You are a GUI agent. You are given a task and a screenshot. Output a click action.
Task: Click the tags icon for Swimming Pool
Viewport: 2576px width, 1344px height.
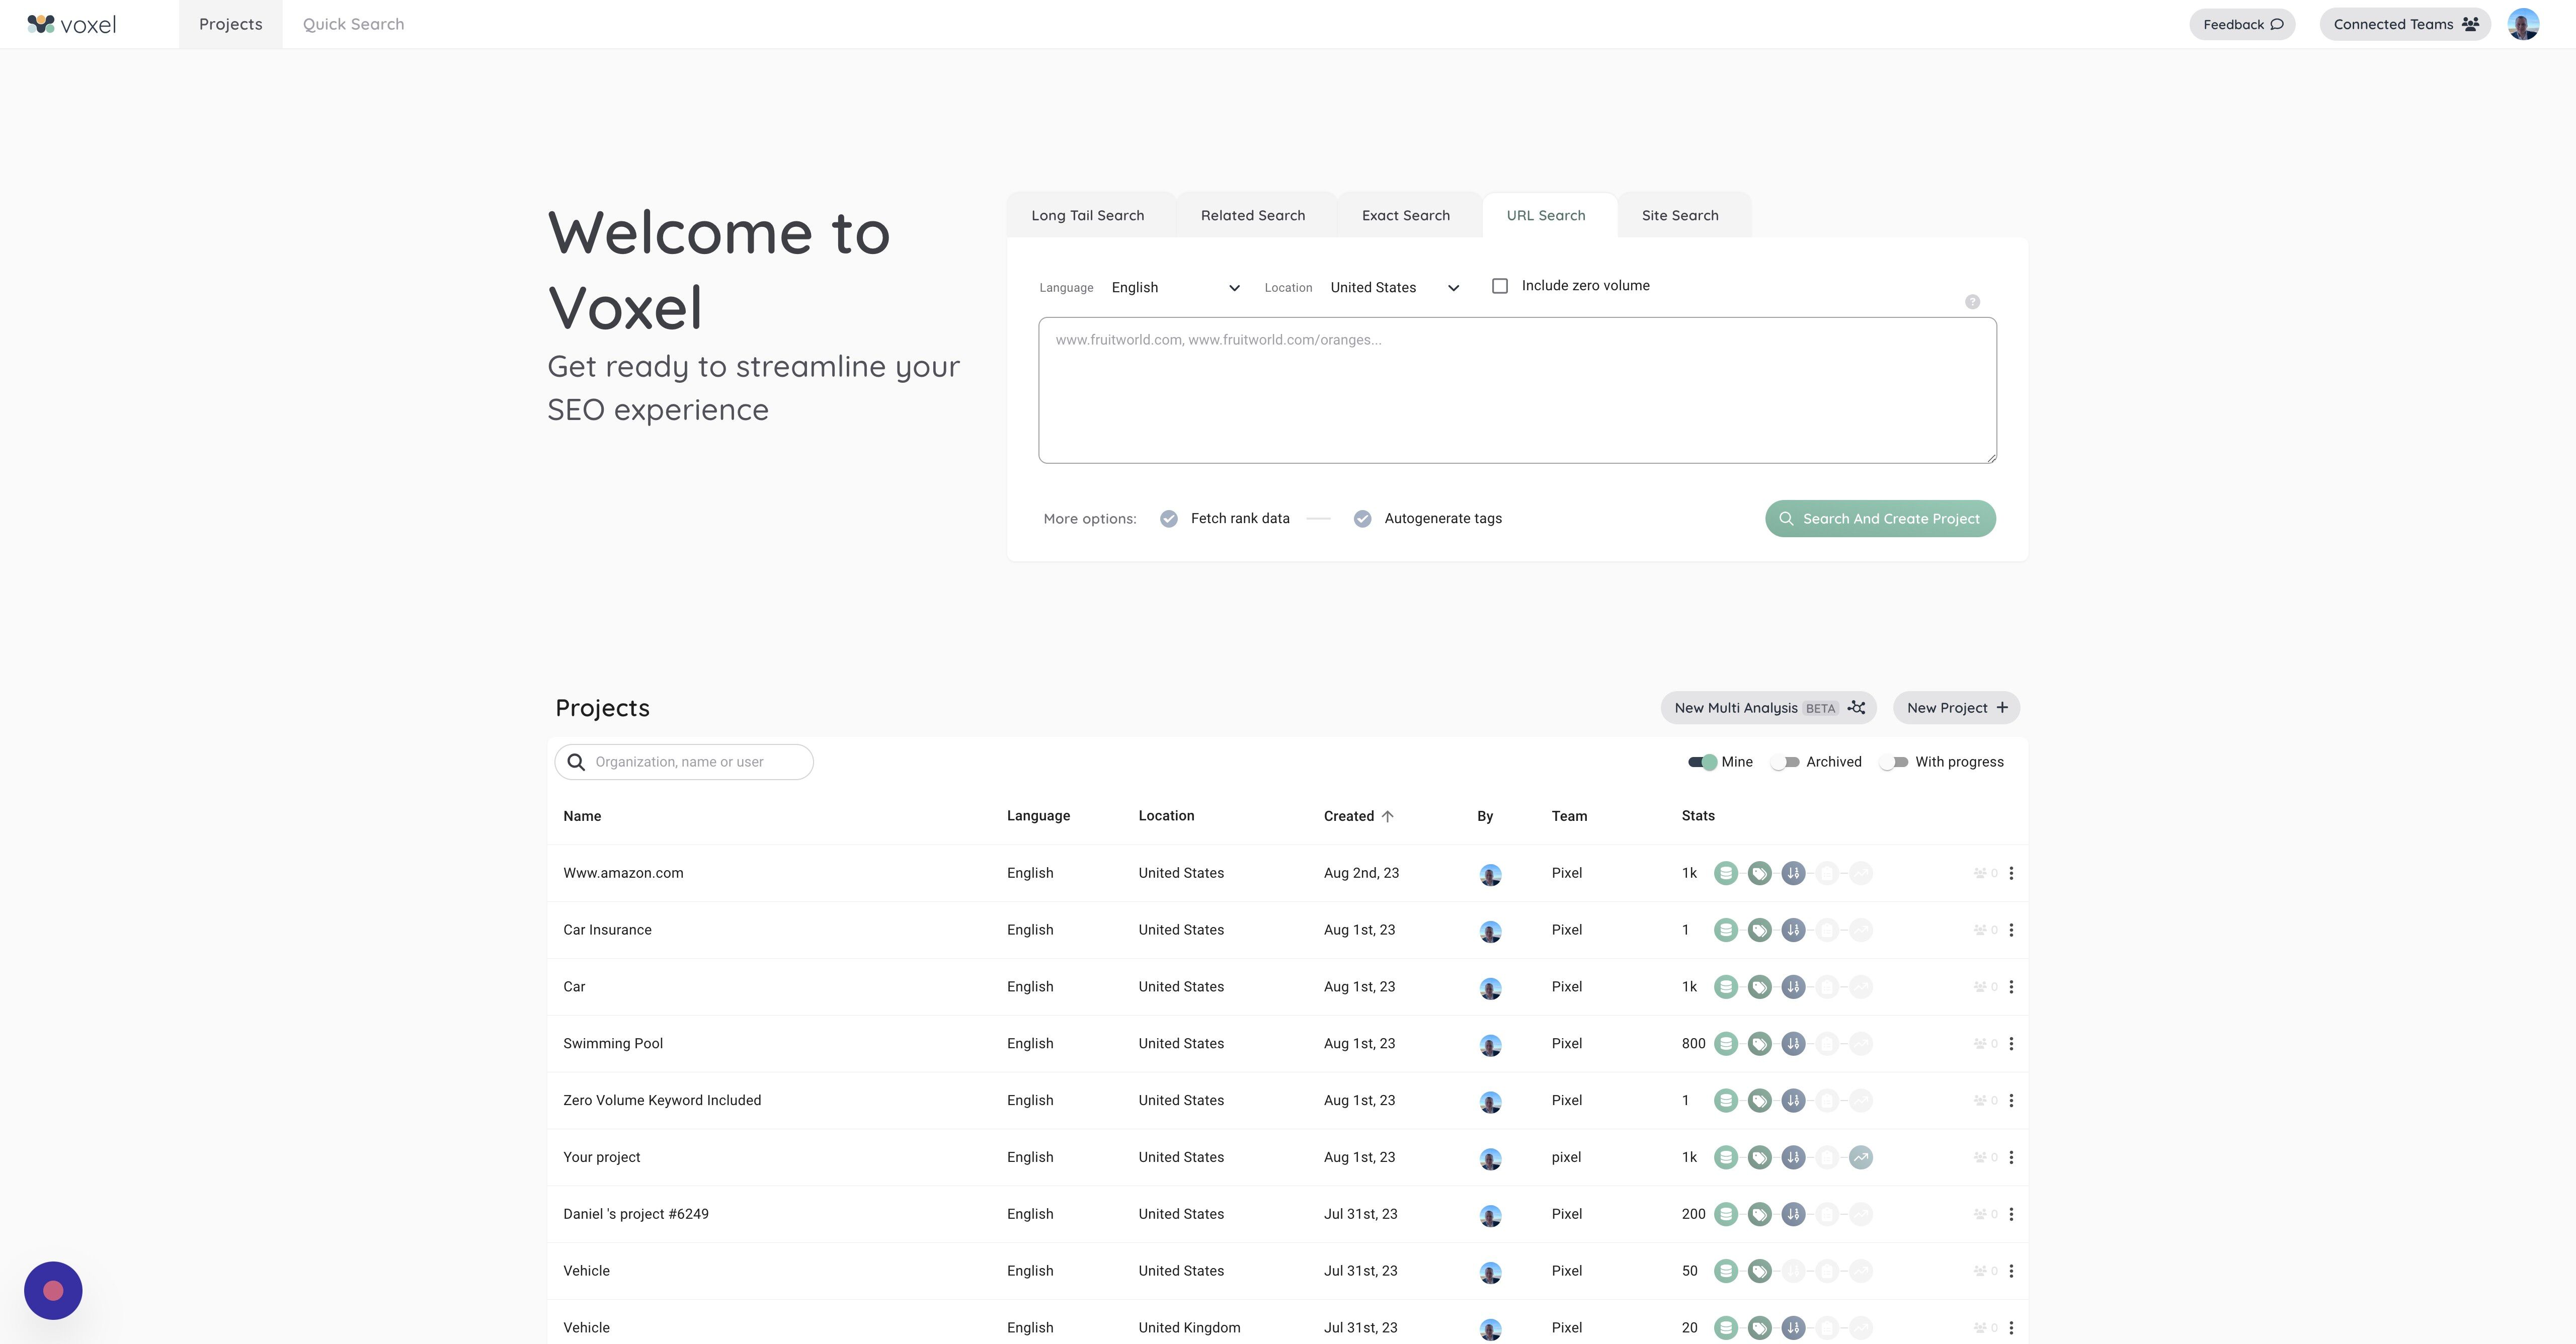pos(1759,1044)
